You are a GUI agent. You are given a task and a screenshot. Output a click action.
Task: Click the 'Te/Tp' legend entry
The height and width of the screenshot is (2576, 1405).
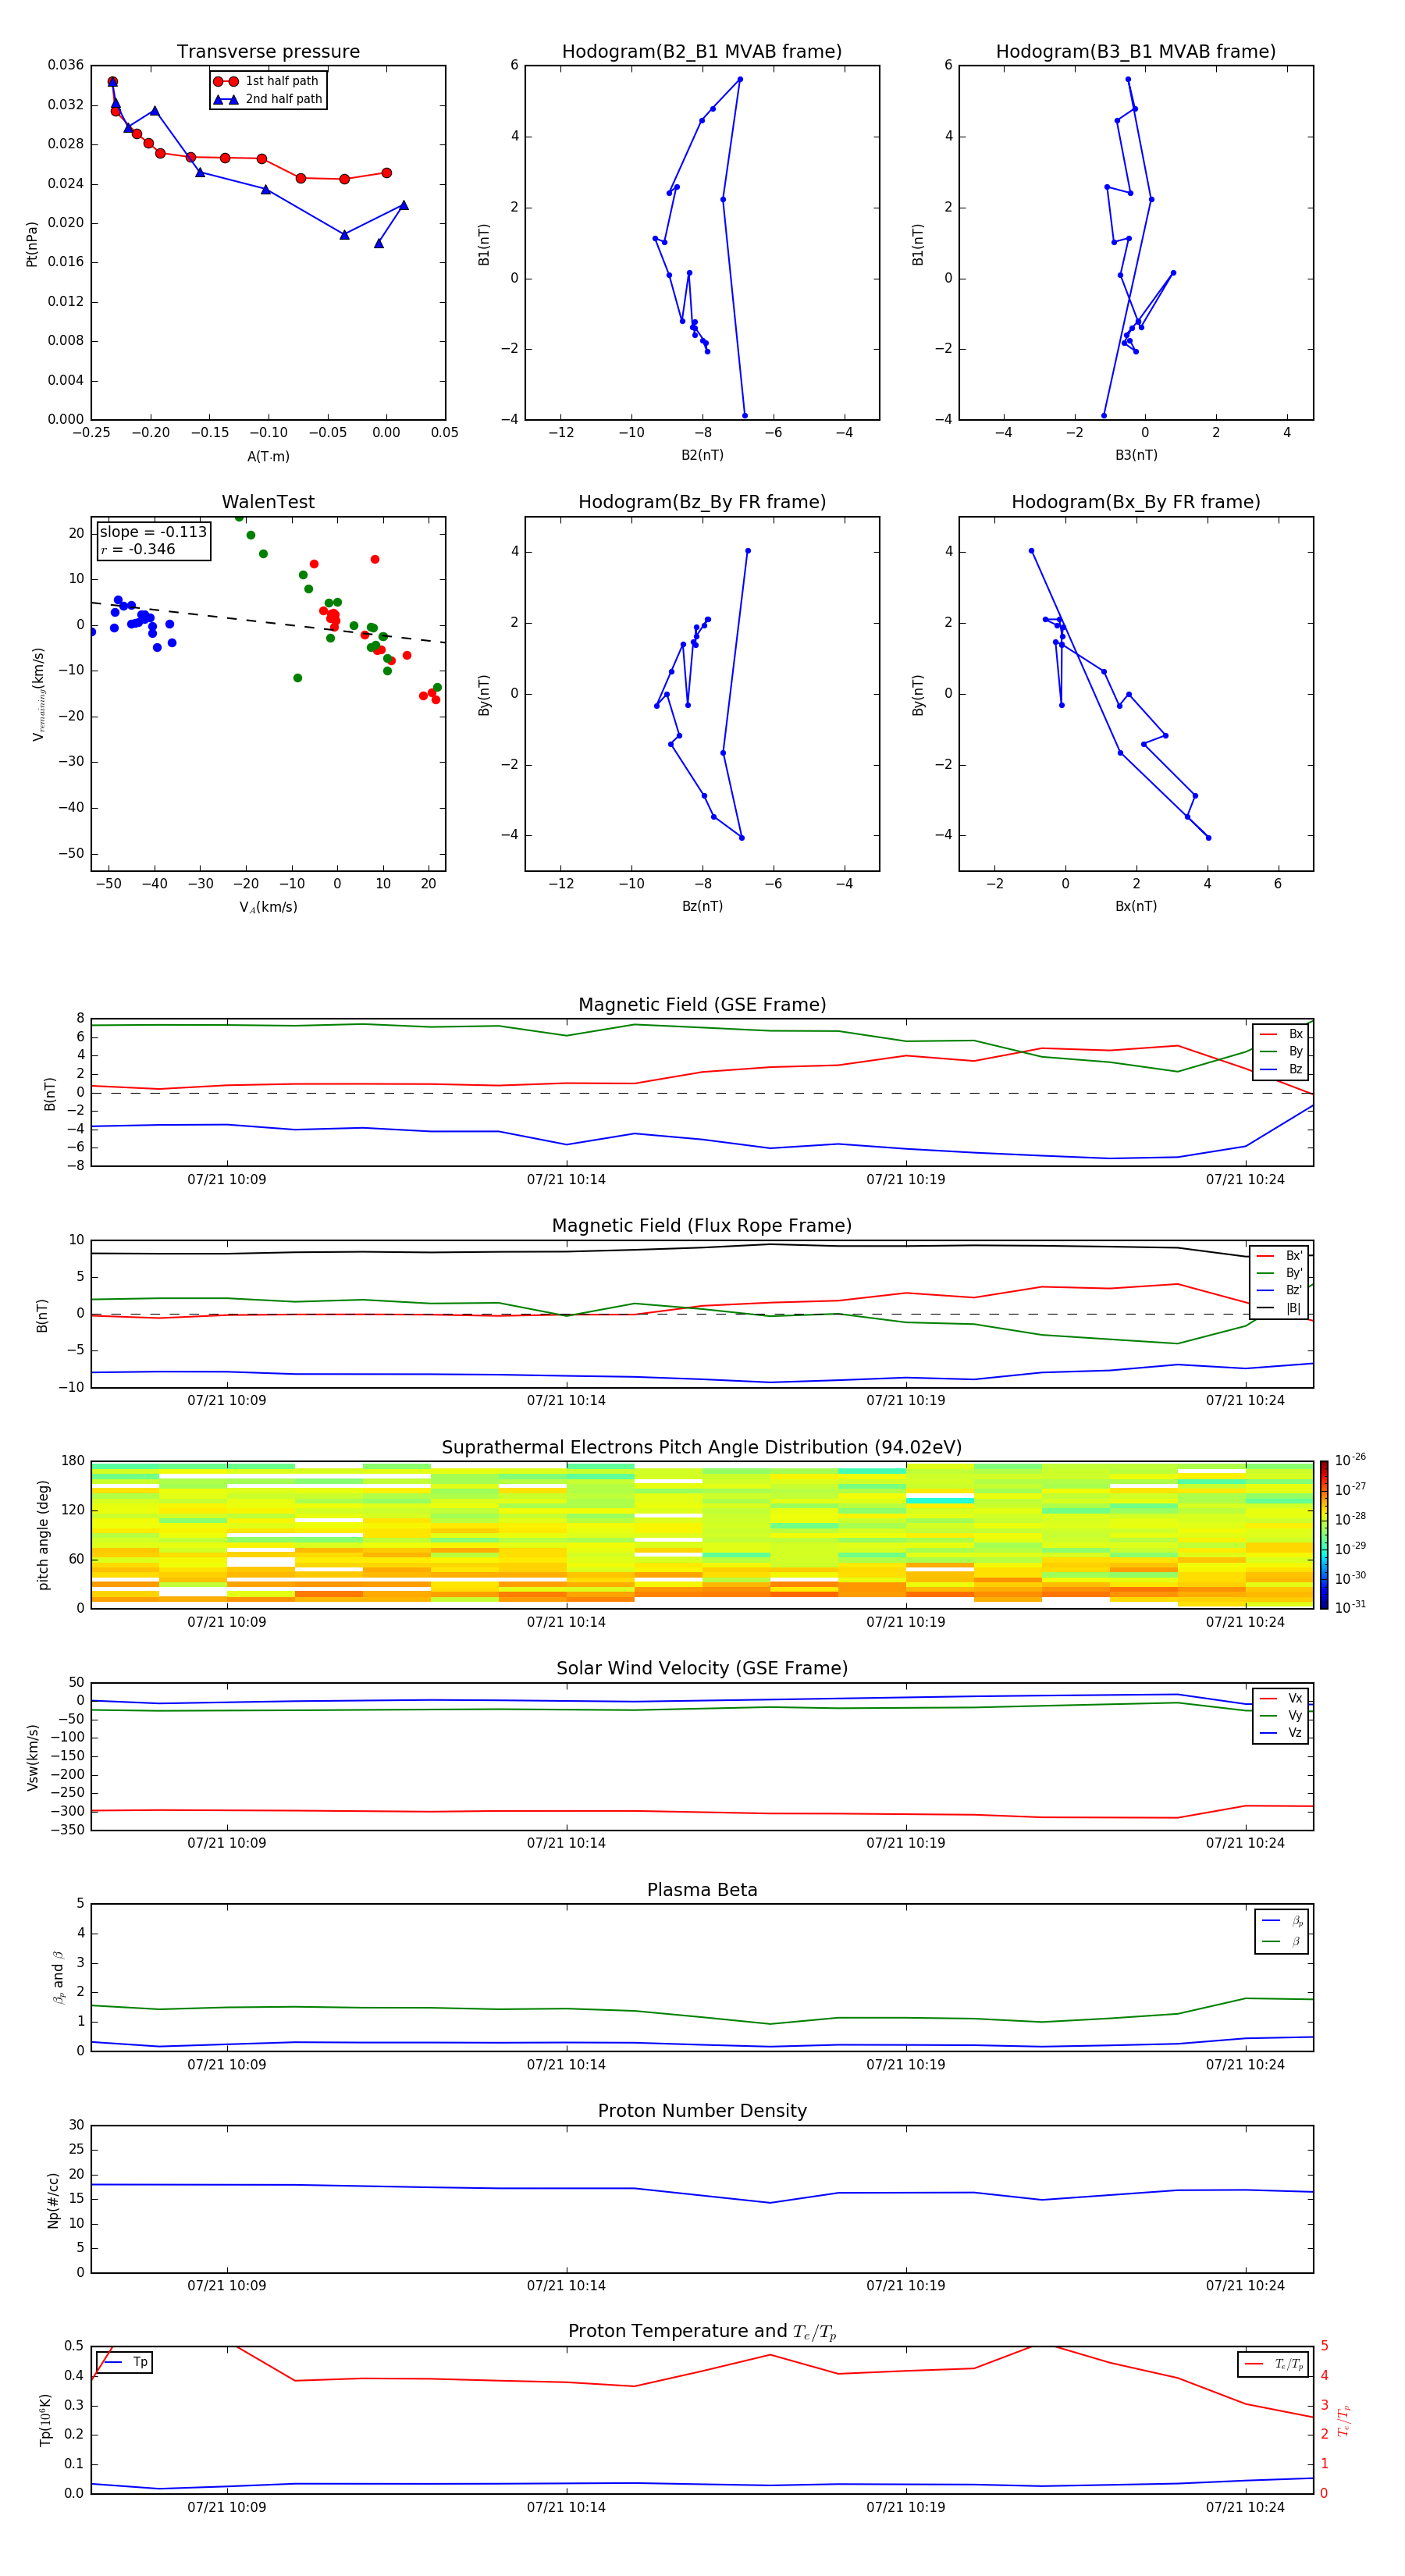pyautogui.click(x=1274, y=2364)
